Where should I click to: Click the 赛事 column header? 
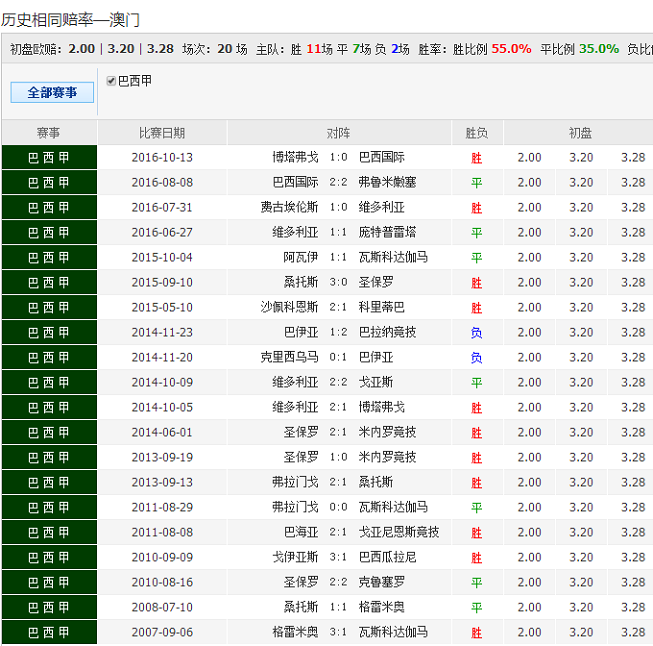[49, 133]
